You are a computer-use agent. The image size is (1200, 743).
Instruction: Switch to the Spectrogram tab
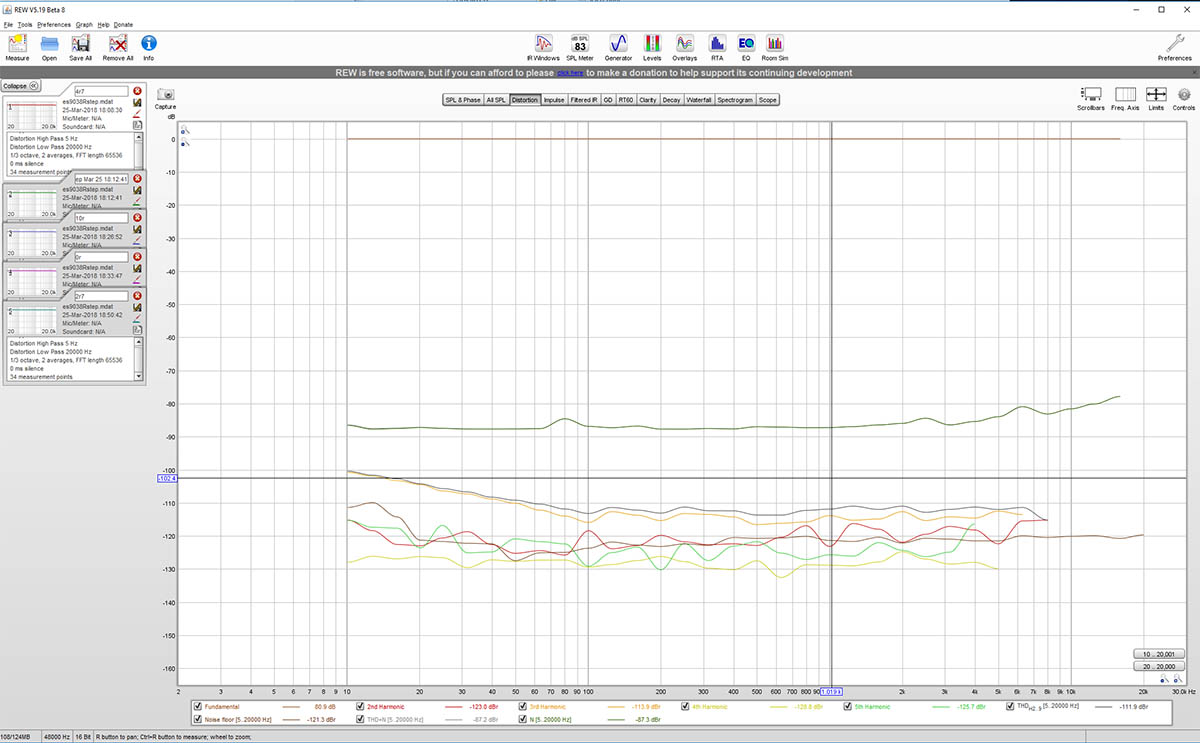[x=735, y=100]
